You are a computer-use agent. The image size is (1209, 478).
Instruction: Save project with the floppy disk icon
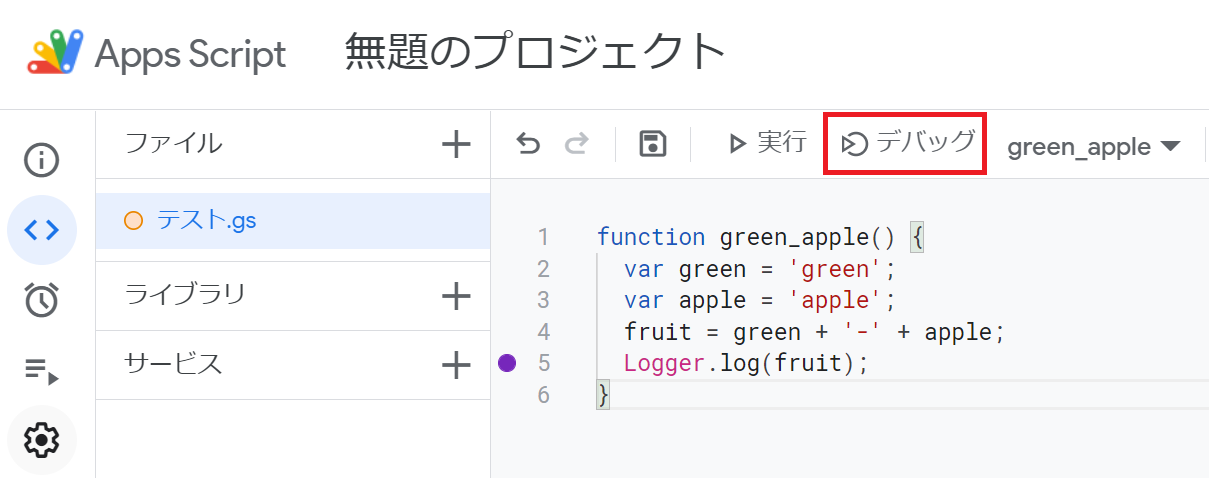tap(653, 144)
